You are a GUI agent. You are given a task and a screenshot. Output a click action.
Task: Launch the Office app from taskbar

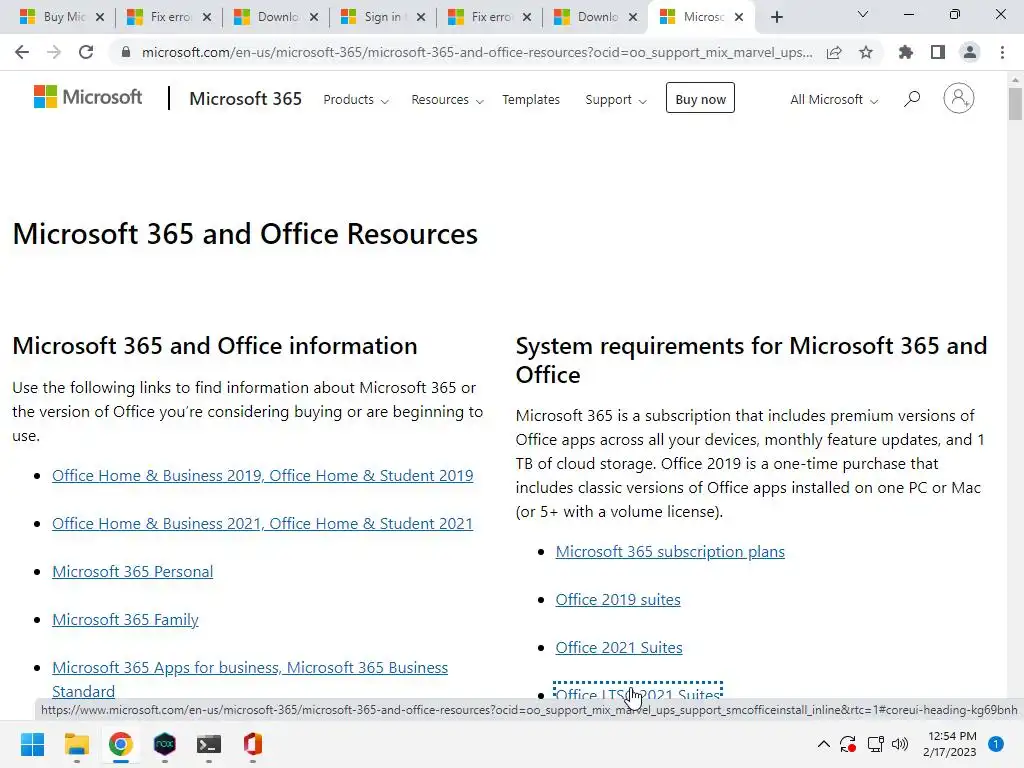coord(253,744)
